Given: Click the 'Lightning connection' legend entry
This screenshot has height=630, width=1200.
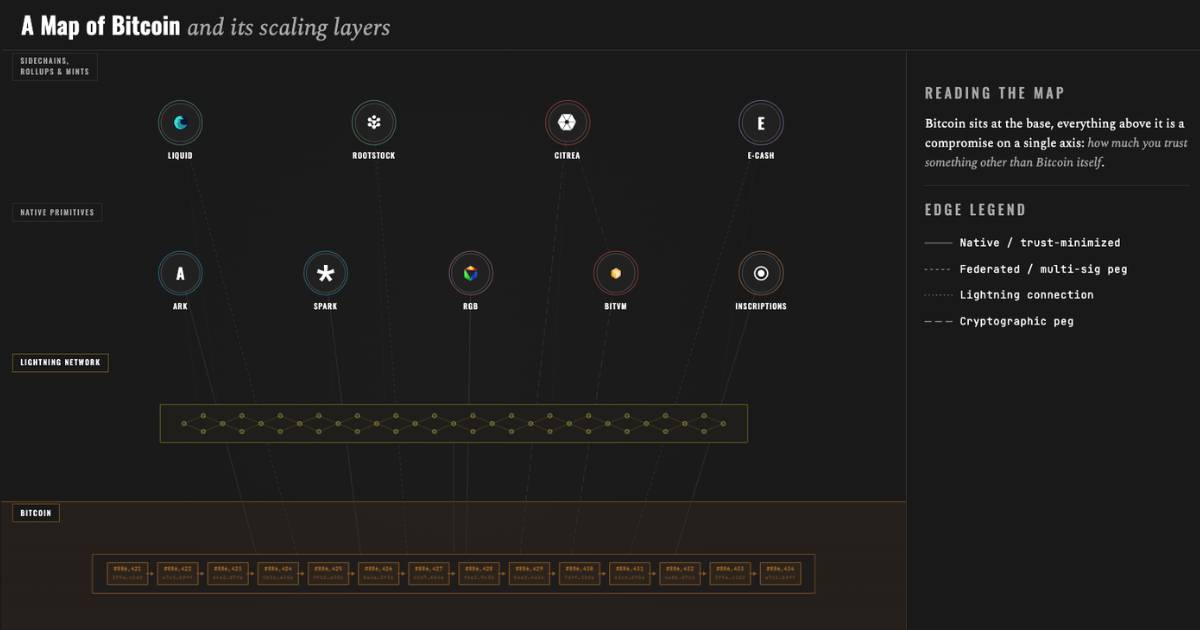Looking at the screenshot, I should click(x=1009, y=295).
